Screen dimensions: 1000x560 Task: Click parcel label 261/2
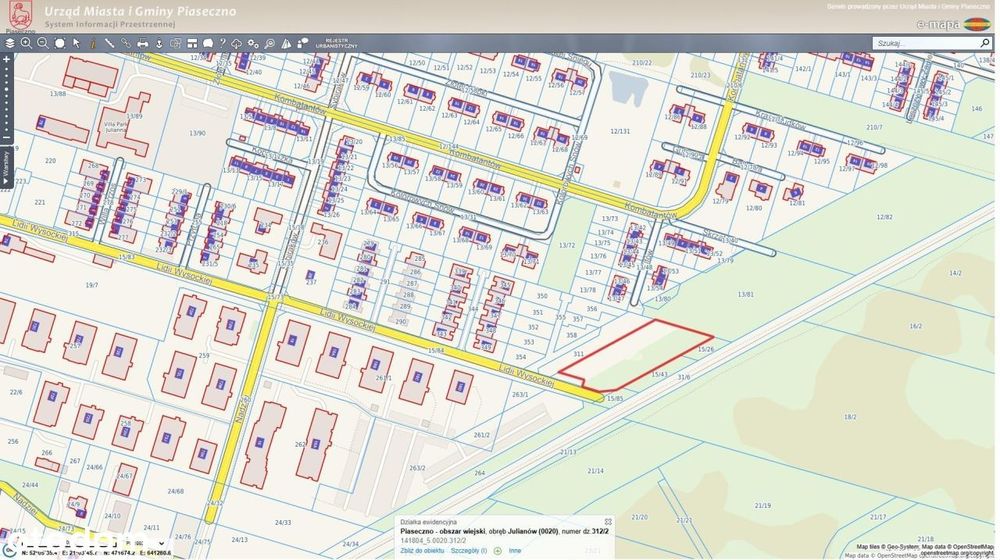pos(482,435)
